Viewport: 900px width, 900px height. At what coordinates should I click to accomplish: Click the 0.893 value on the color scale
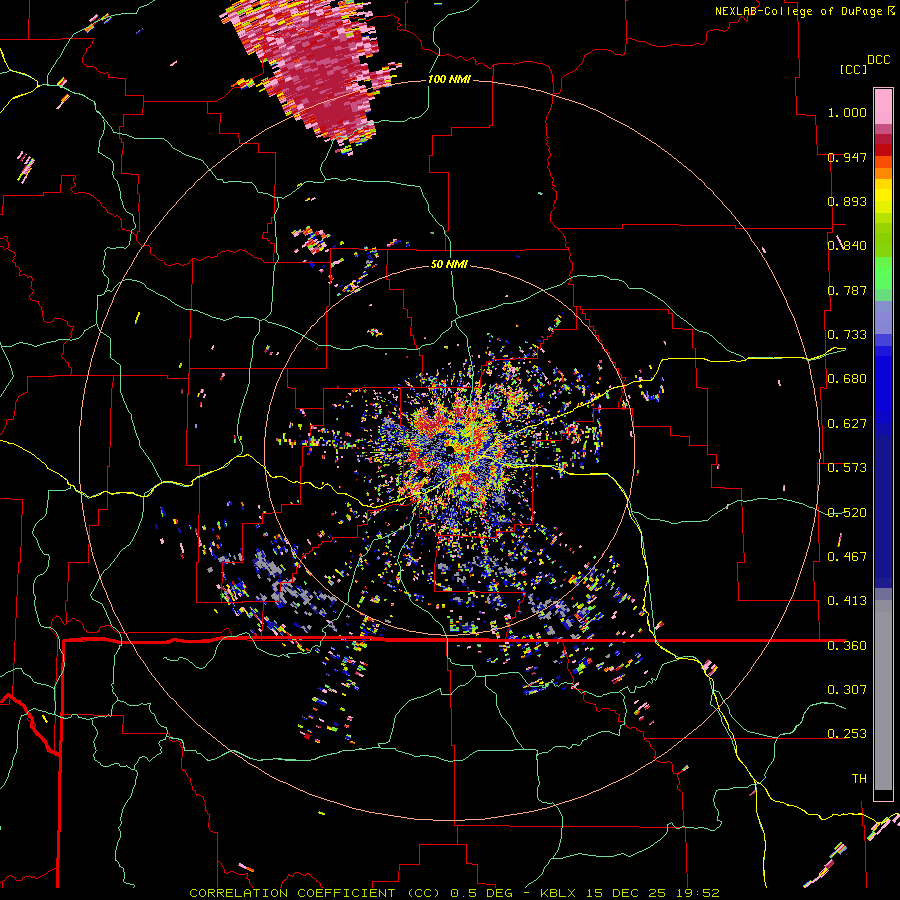[847, 201]
